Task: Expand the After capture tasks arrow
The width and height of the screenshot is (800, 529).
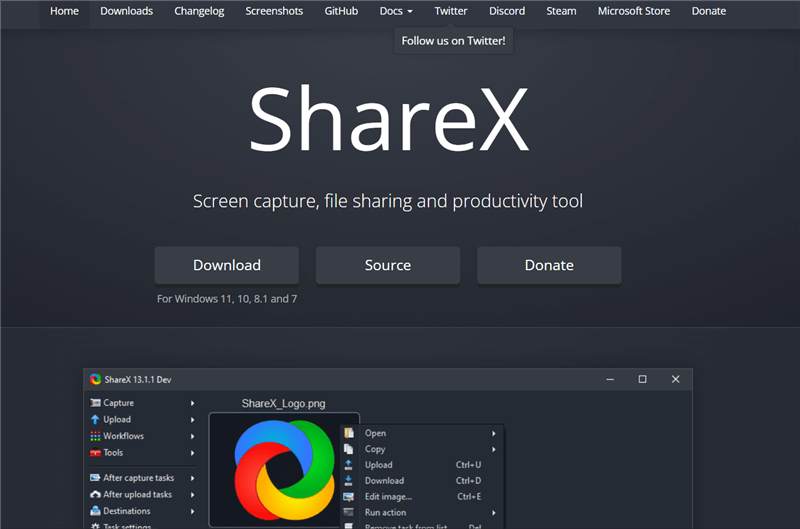Action: point(192,478)
